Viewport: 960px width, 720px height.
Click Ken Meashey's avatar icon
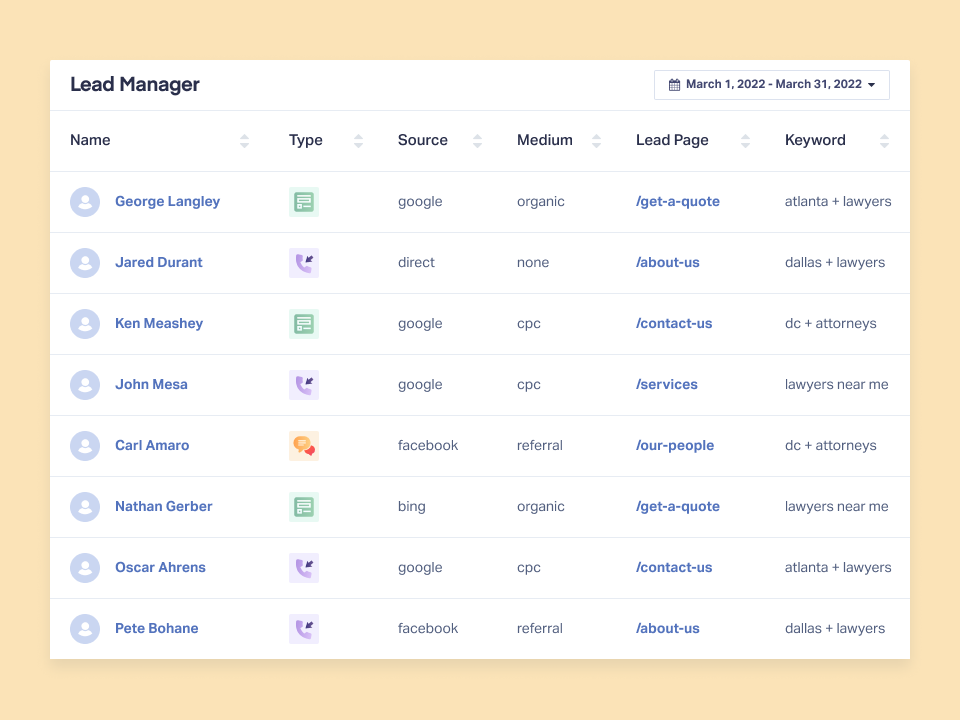point(85,323)
